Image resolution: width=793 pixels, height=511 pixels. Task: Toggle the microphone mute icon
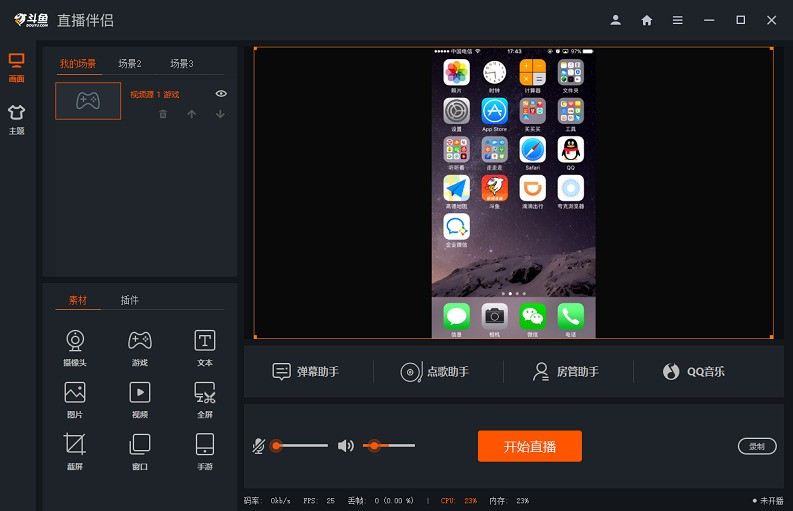tap(258, 446)
